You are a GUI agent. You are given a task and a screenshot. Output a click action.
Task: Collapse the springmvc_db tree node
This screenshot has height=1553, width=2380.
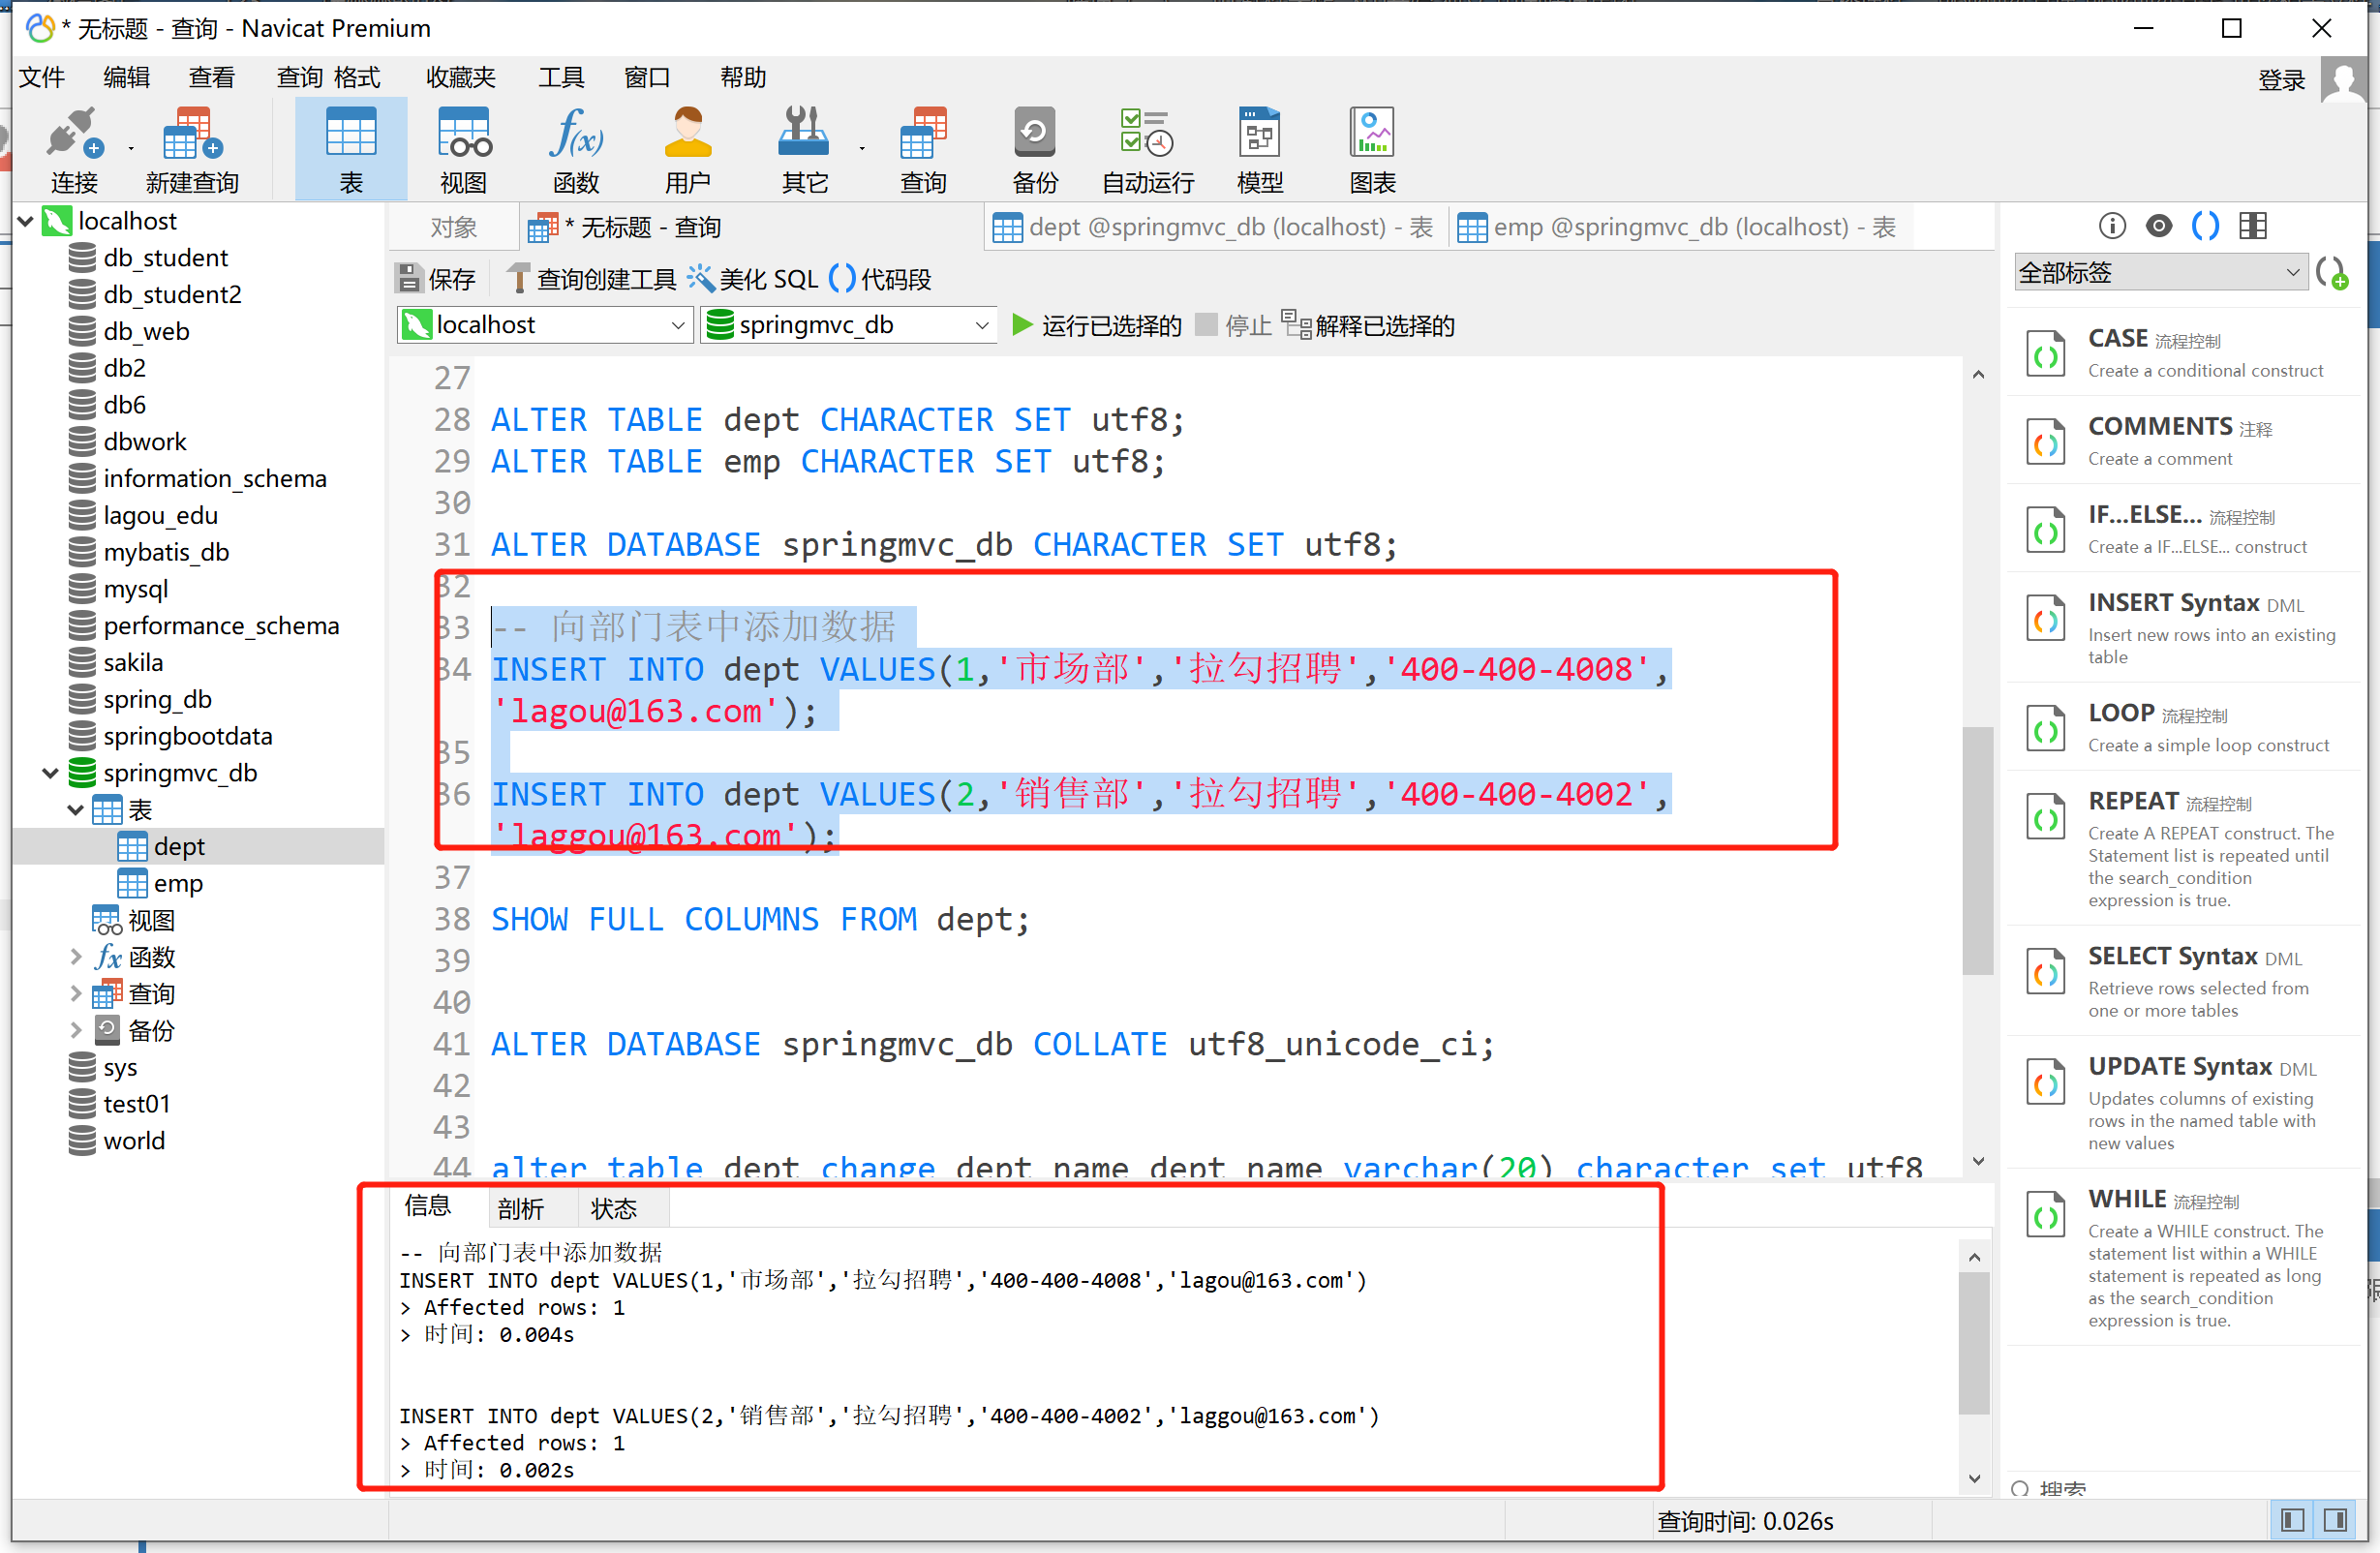(50, 773)
